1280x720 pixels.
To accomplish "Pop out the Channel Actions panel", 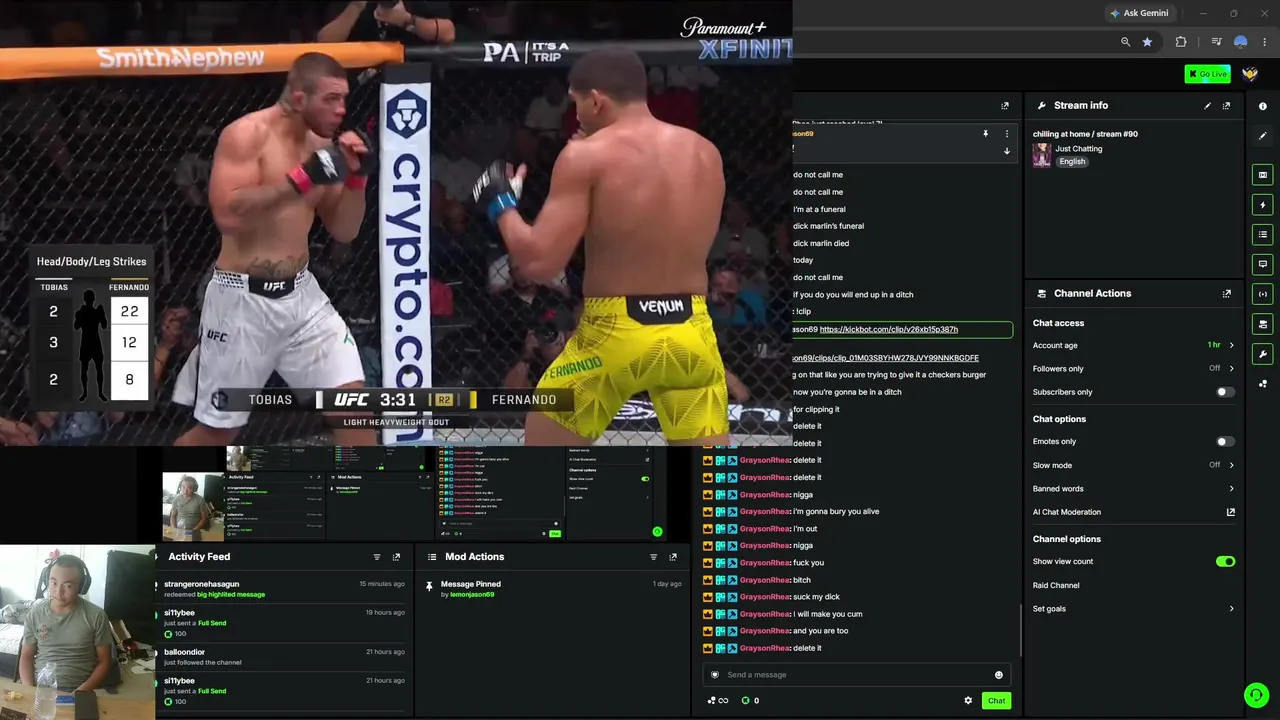I will (1226, 293).
